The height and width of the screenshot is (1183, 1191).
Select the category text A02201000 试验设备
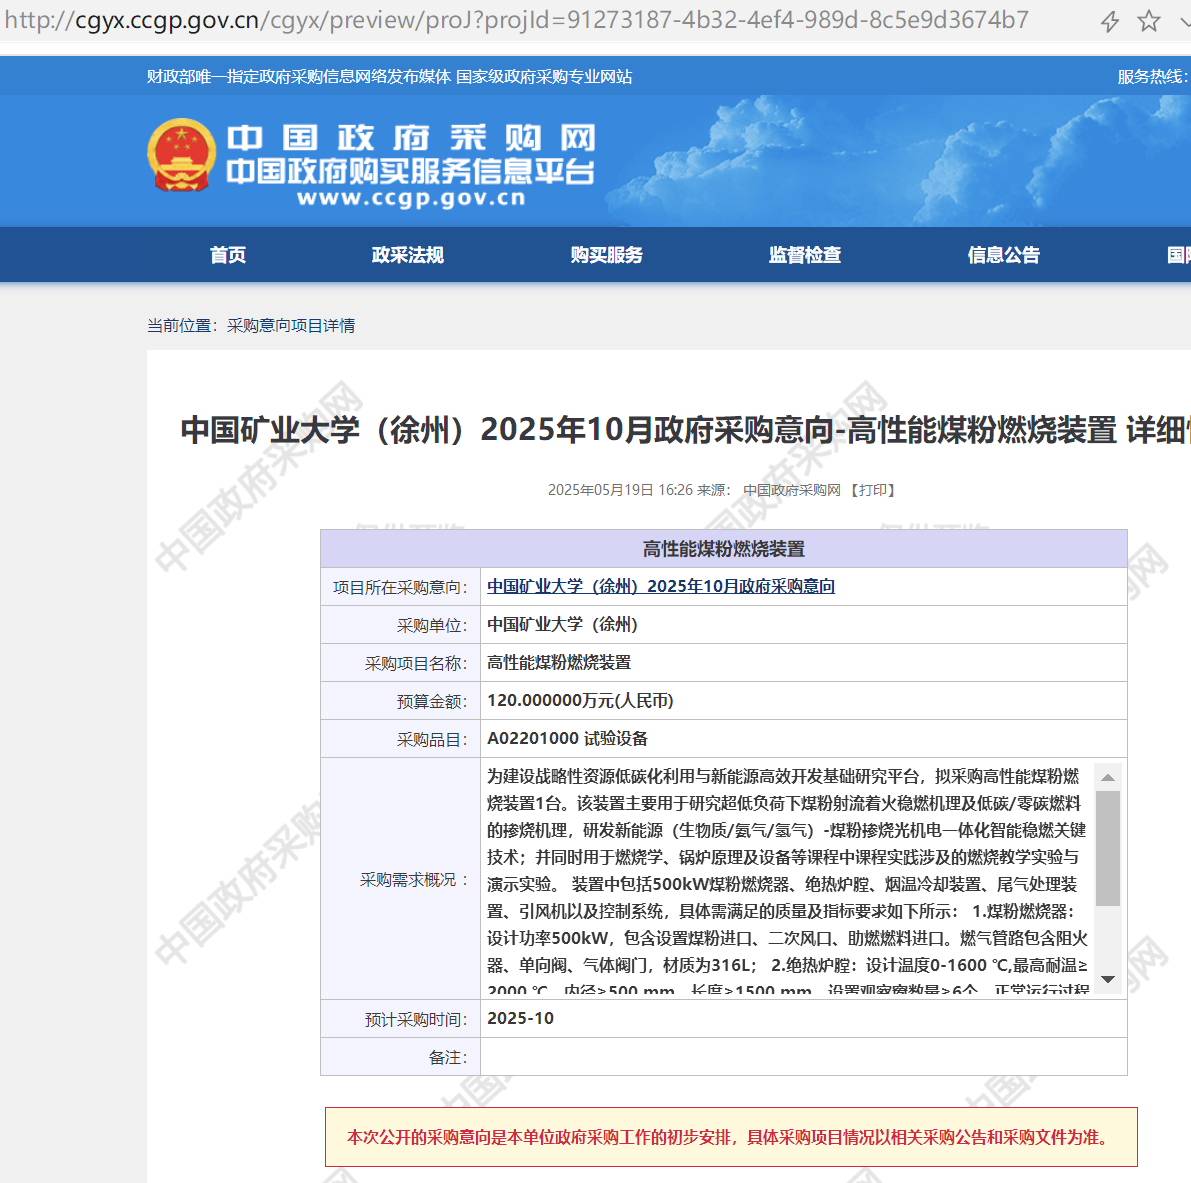click(567, 739)
